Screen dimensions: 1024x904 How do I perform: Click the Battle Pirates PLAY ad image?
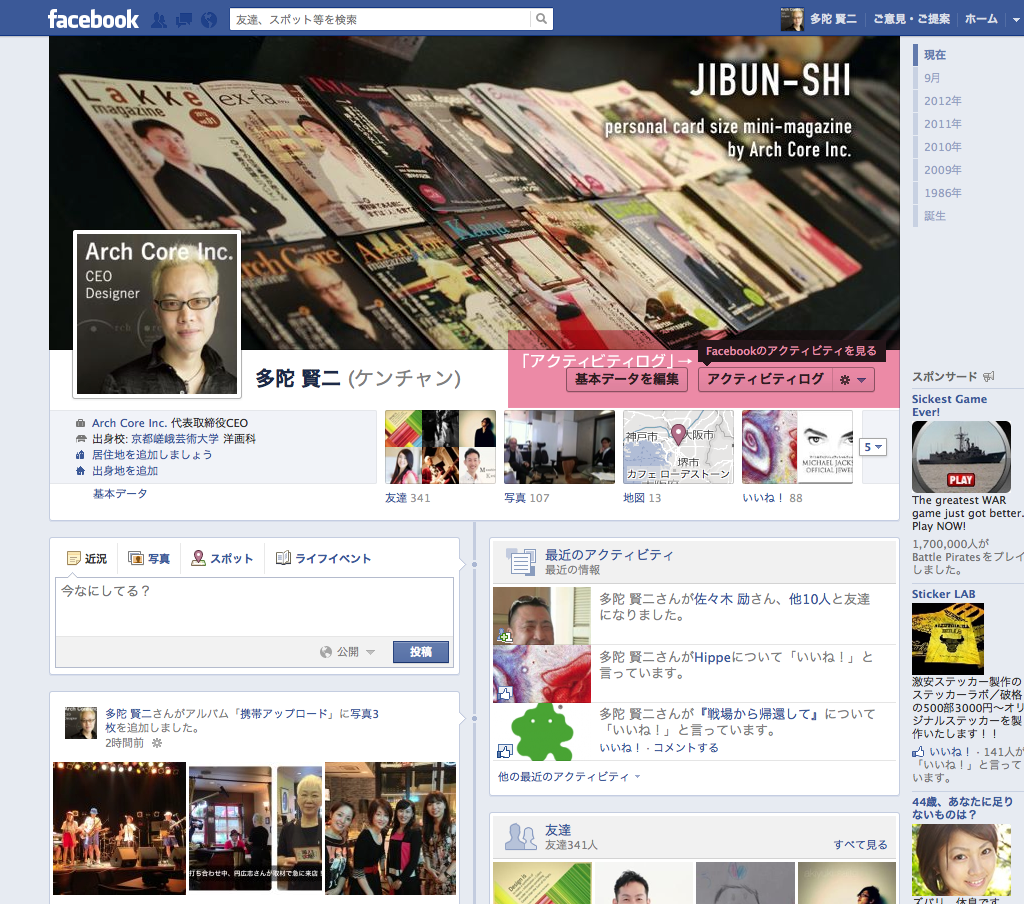coord(961,457)
